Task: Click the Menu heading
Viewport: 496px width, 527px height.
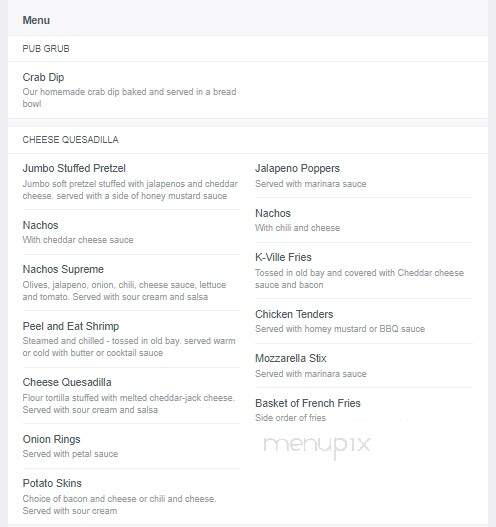Action: [36, 20]
